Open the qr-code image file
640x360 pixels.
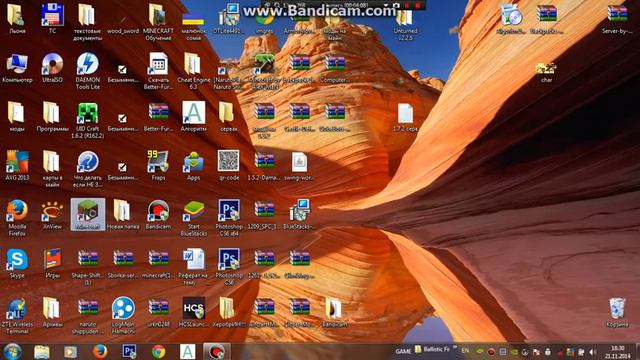[229, 165]
